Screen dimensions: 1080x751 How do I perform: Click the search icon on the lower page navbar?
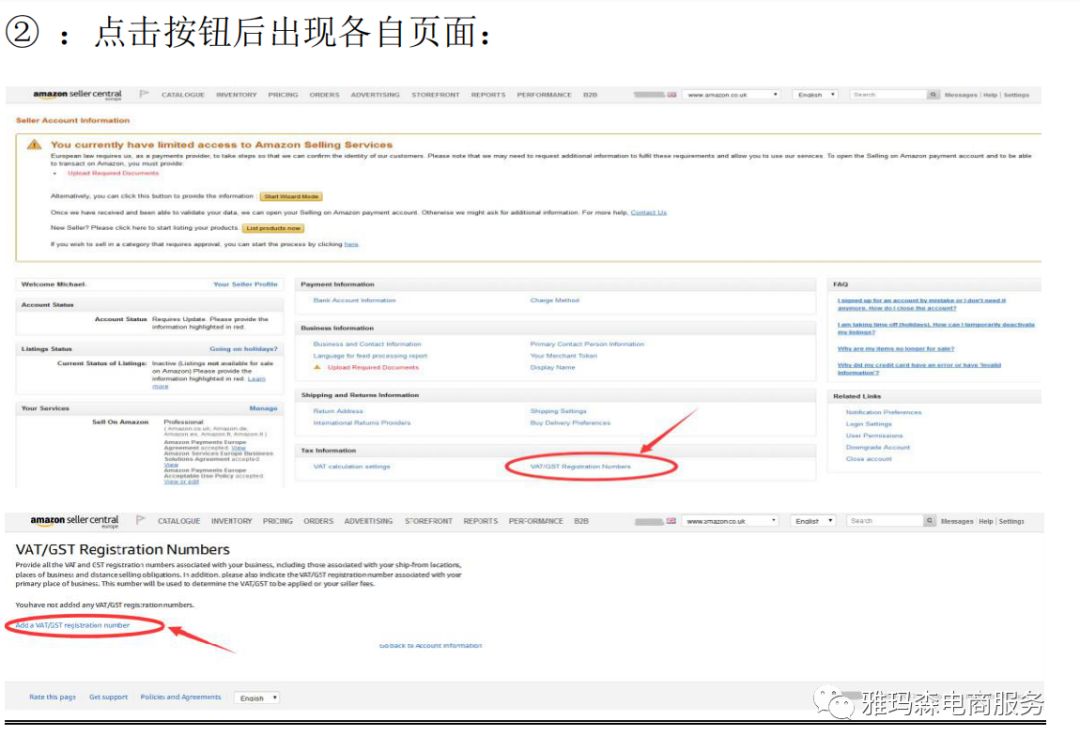pos(929,520)
